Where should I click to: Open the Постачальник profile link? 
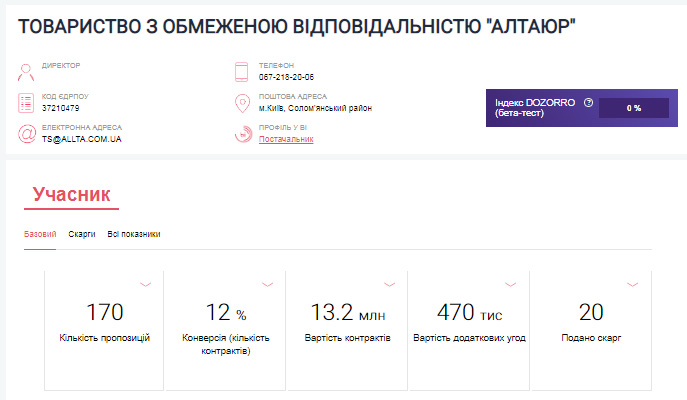pyautogui.click(x=286, y=139)
